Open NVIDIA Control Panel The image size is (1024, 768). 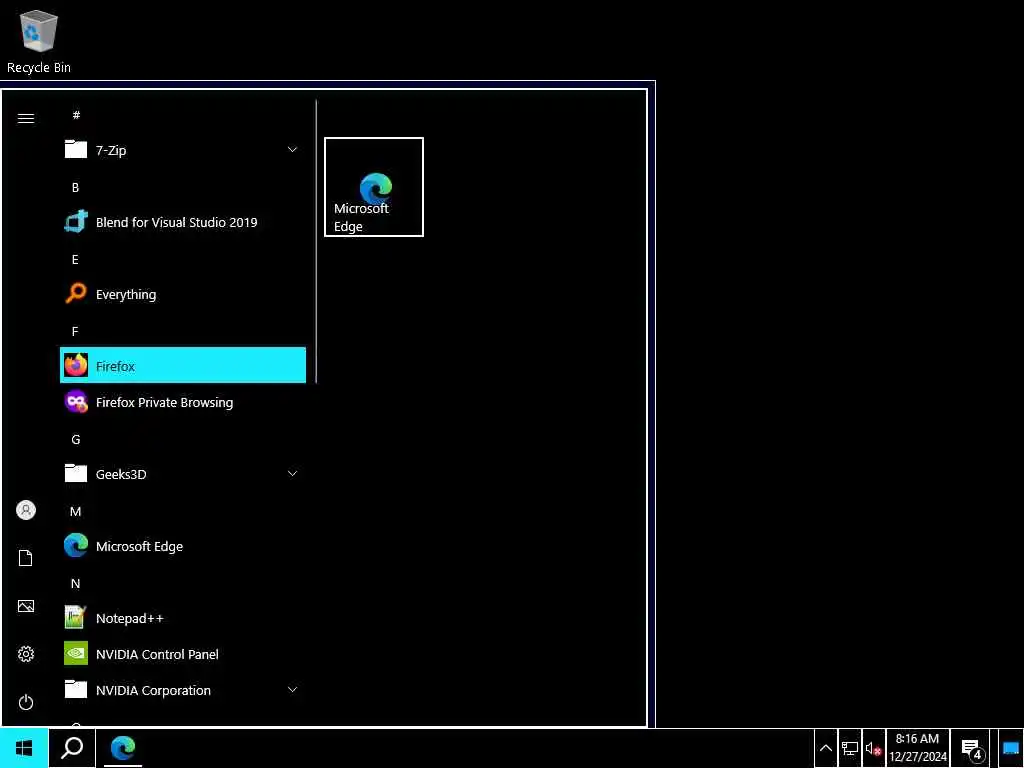pyautogui.click(x=183, y=654)
